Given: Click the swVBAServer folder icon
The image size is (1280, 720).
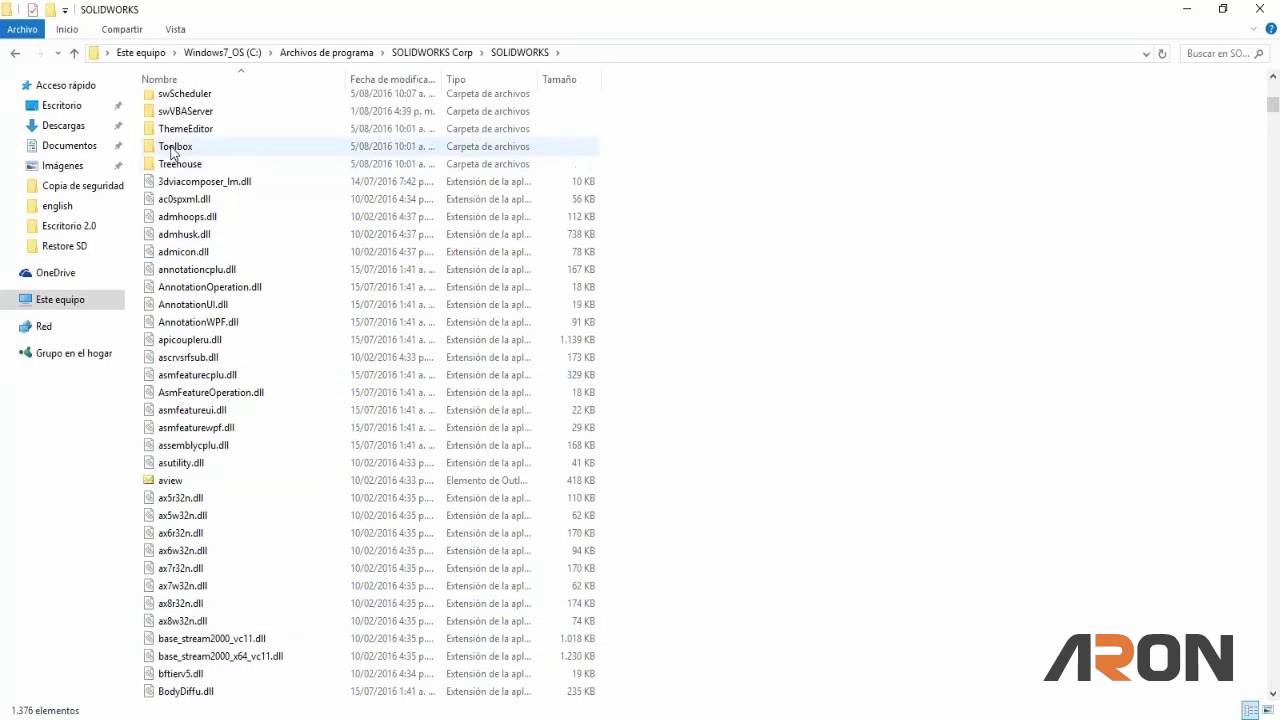Looking at the screenshot, I should (x=149, y=111).
